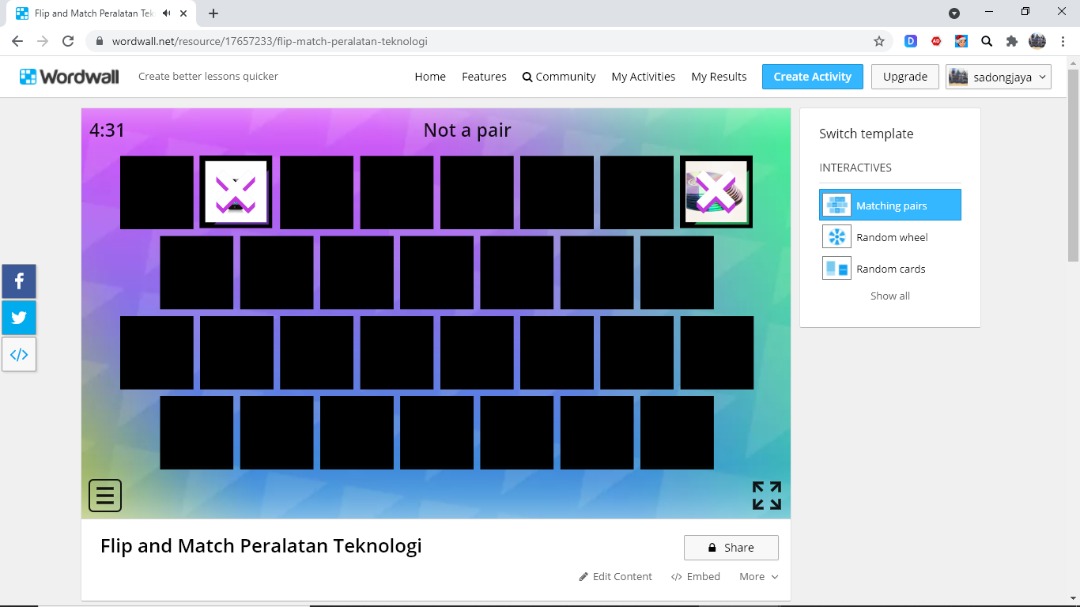Click the Share button

pyautogui.click(x=731, y=548)
